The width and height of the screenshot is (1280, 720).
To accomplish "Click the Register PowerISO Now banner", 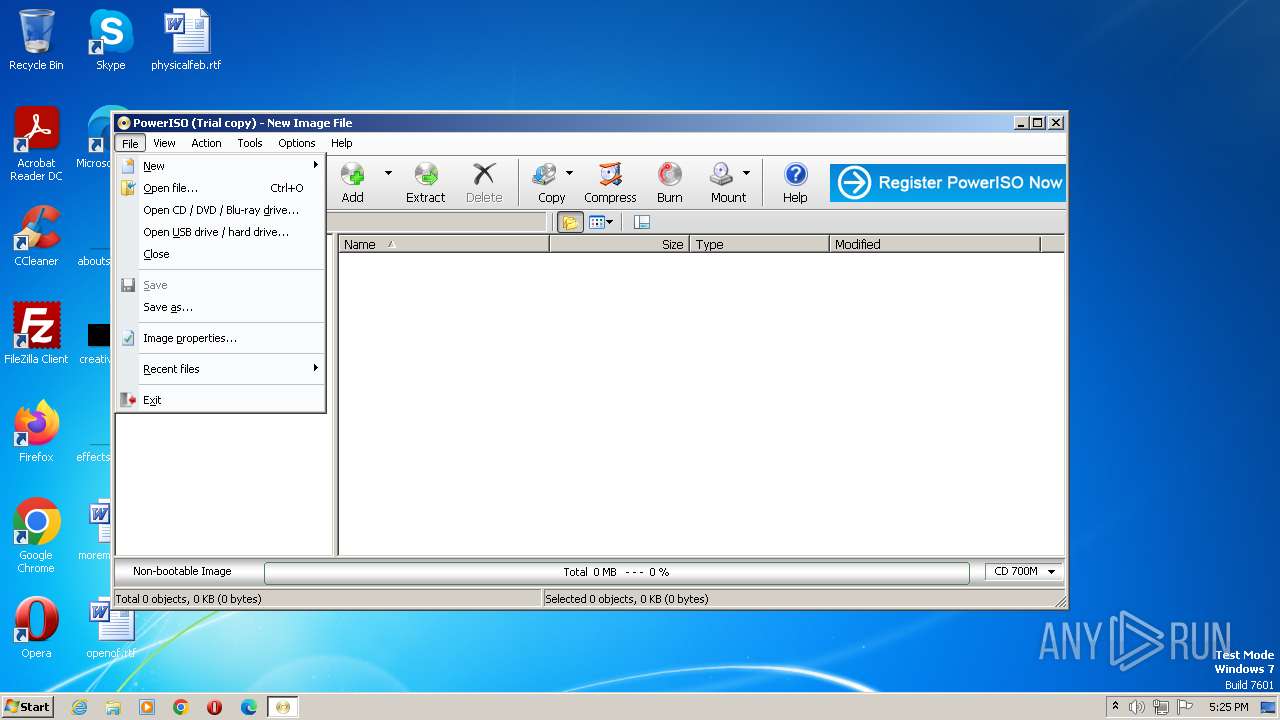I will [x=947, y=183].
